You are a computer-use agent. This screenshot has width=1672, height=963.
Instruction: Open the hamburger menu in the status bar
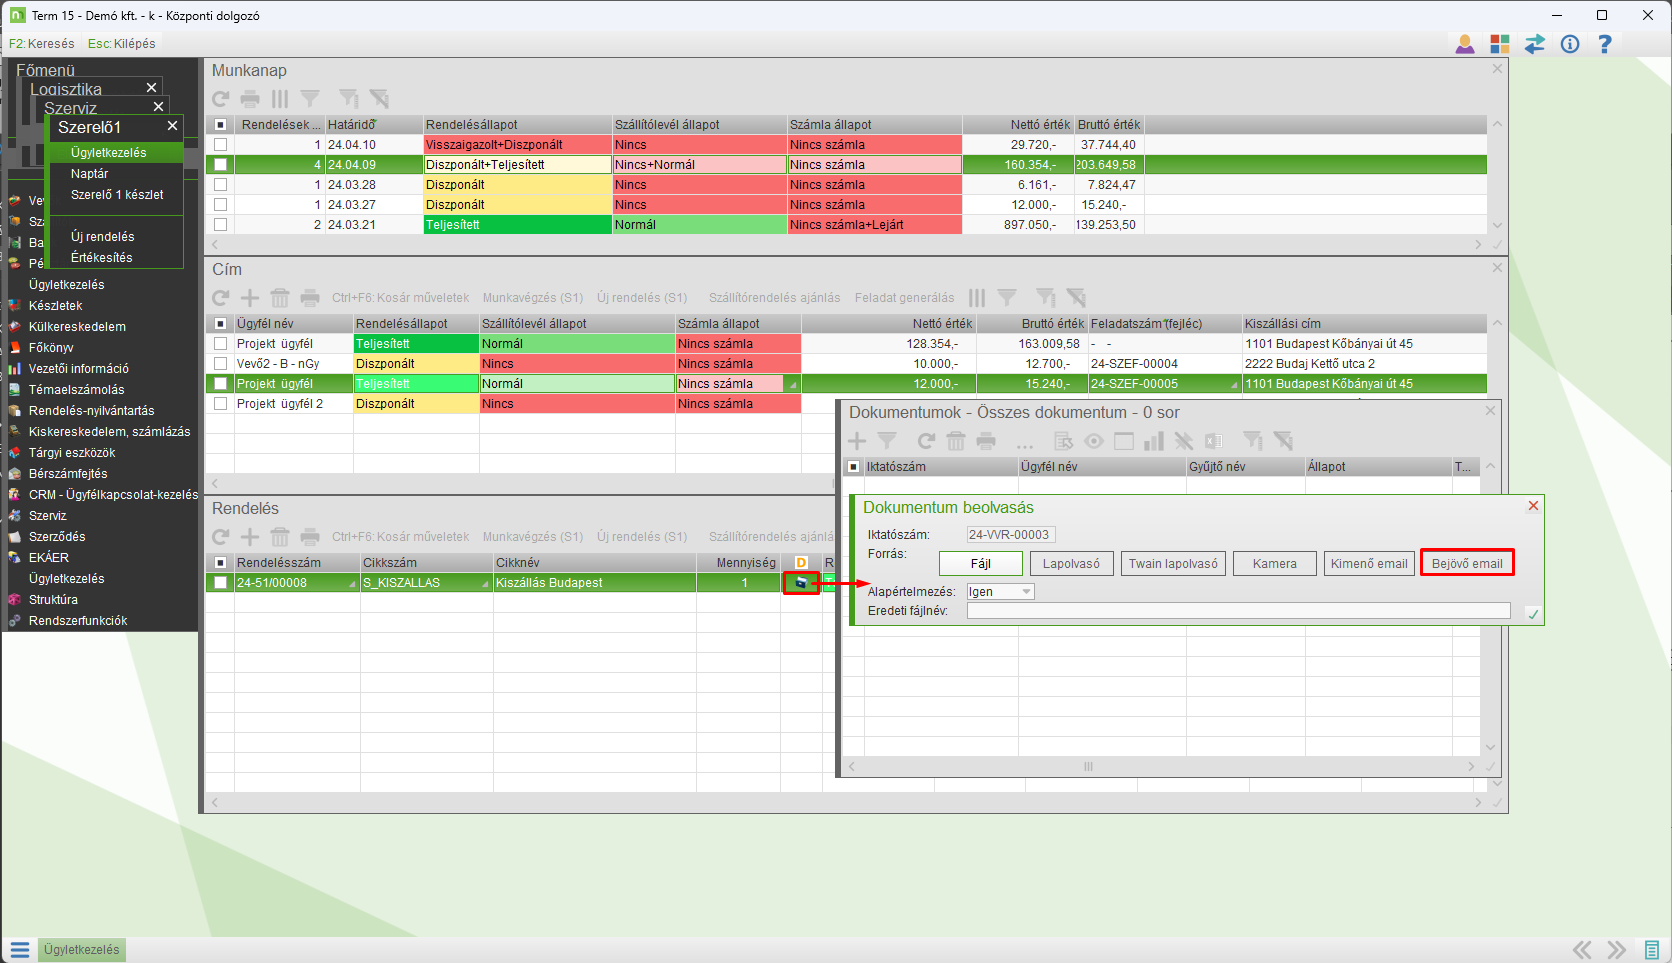(20, 950)
